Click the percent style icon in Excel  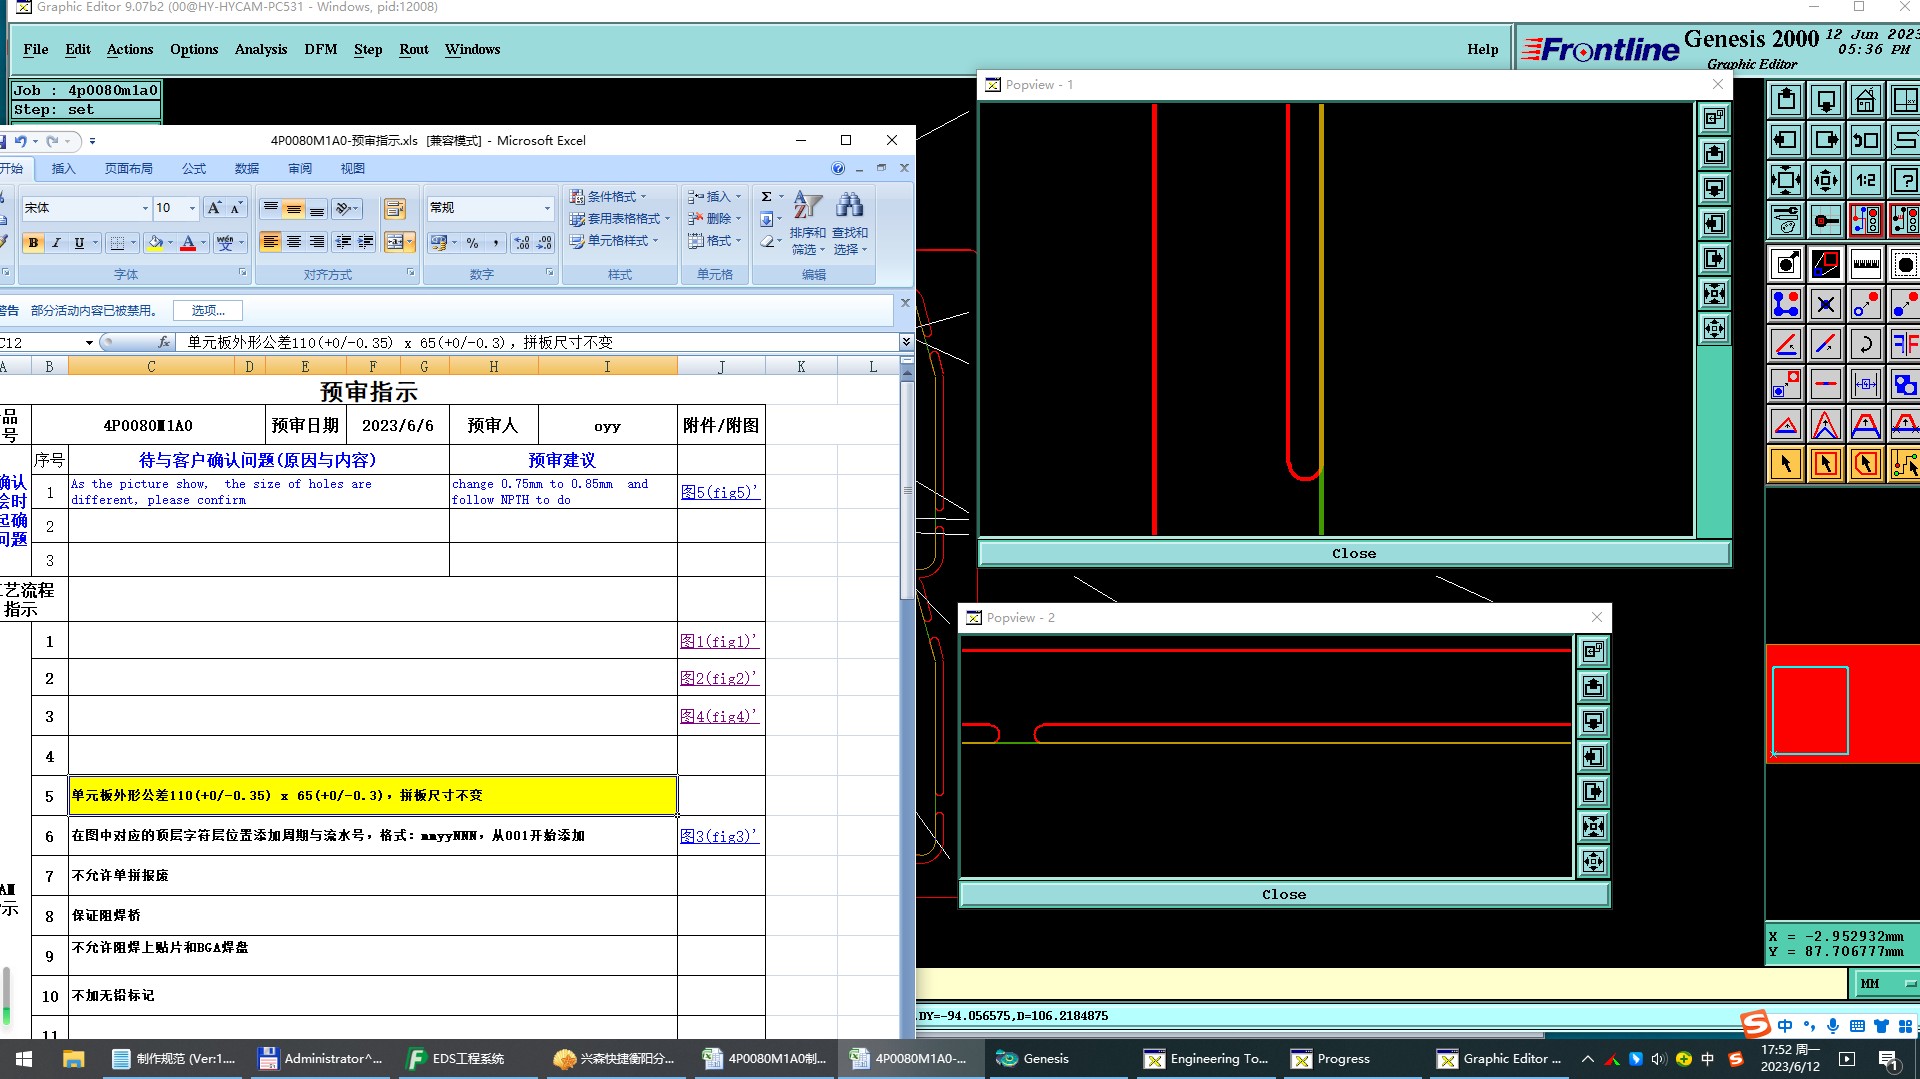tap(473, 242)
